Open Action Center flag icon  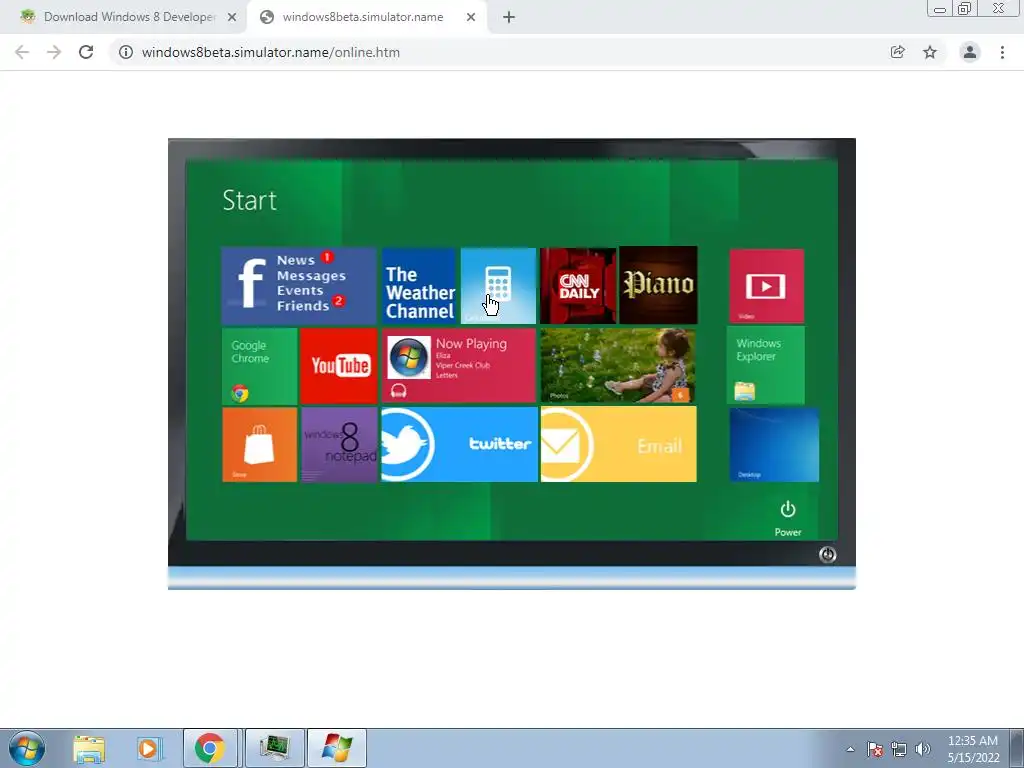pyautogui.click(x=875, y=749)
